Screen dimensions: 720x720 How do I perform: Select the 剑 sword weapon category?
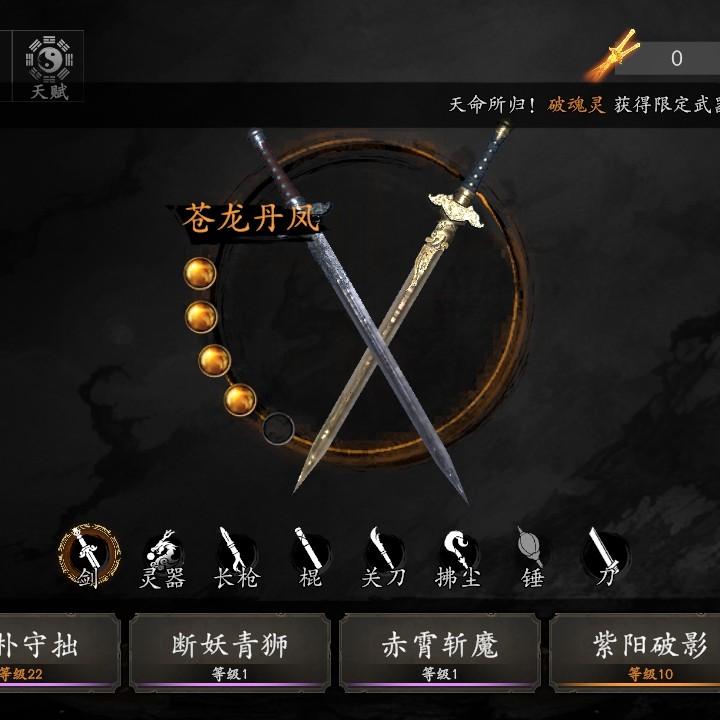click(x=89, y=556)
